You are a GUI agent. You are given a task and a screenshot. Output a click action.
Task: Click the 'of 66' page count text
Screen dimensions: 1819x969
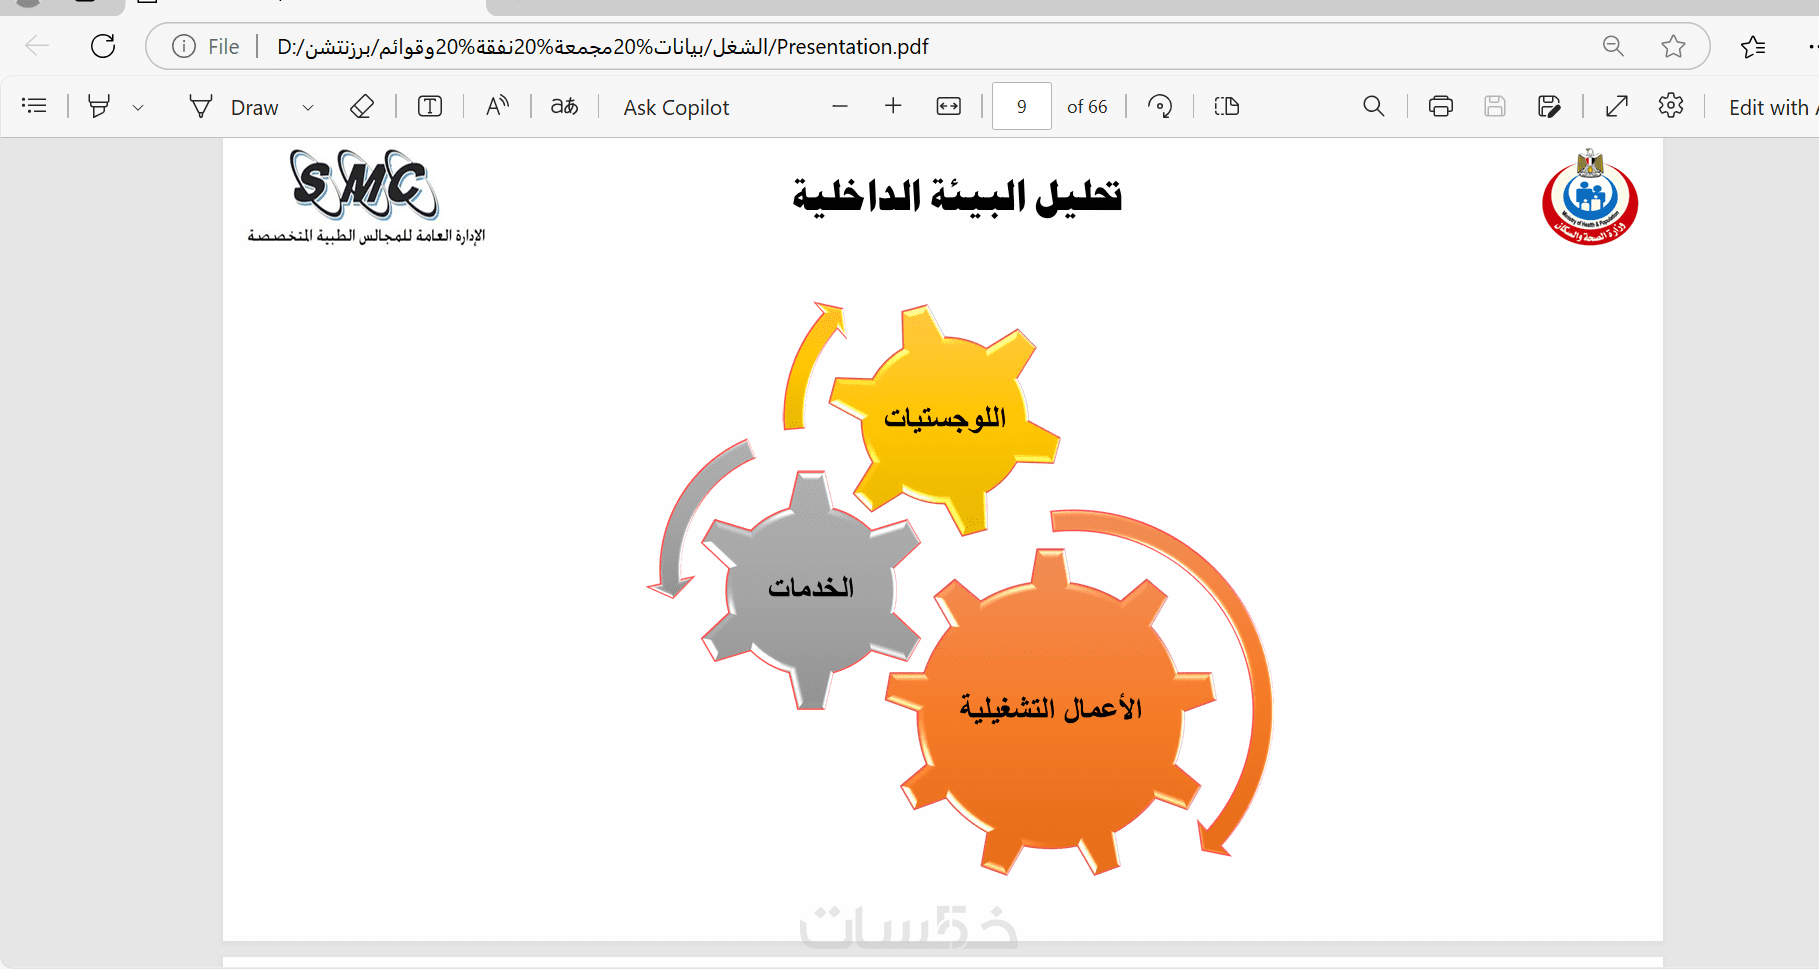pyautogui.click(x=1087, y=107)
